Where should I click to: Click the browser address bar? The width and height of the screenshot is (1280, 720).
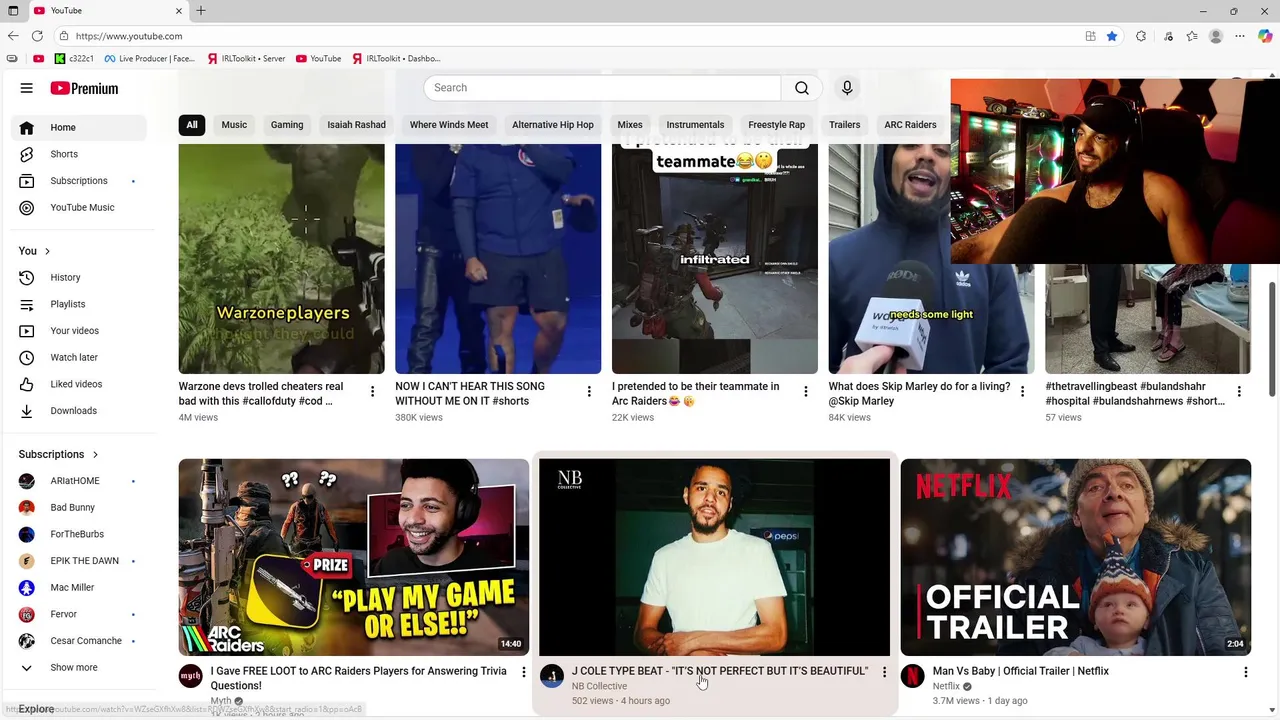(570, 36)
